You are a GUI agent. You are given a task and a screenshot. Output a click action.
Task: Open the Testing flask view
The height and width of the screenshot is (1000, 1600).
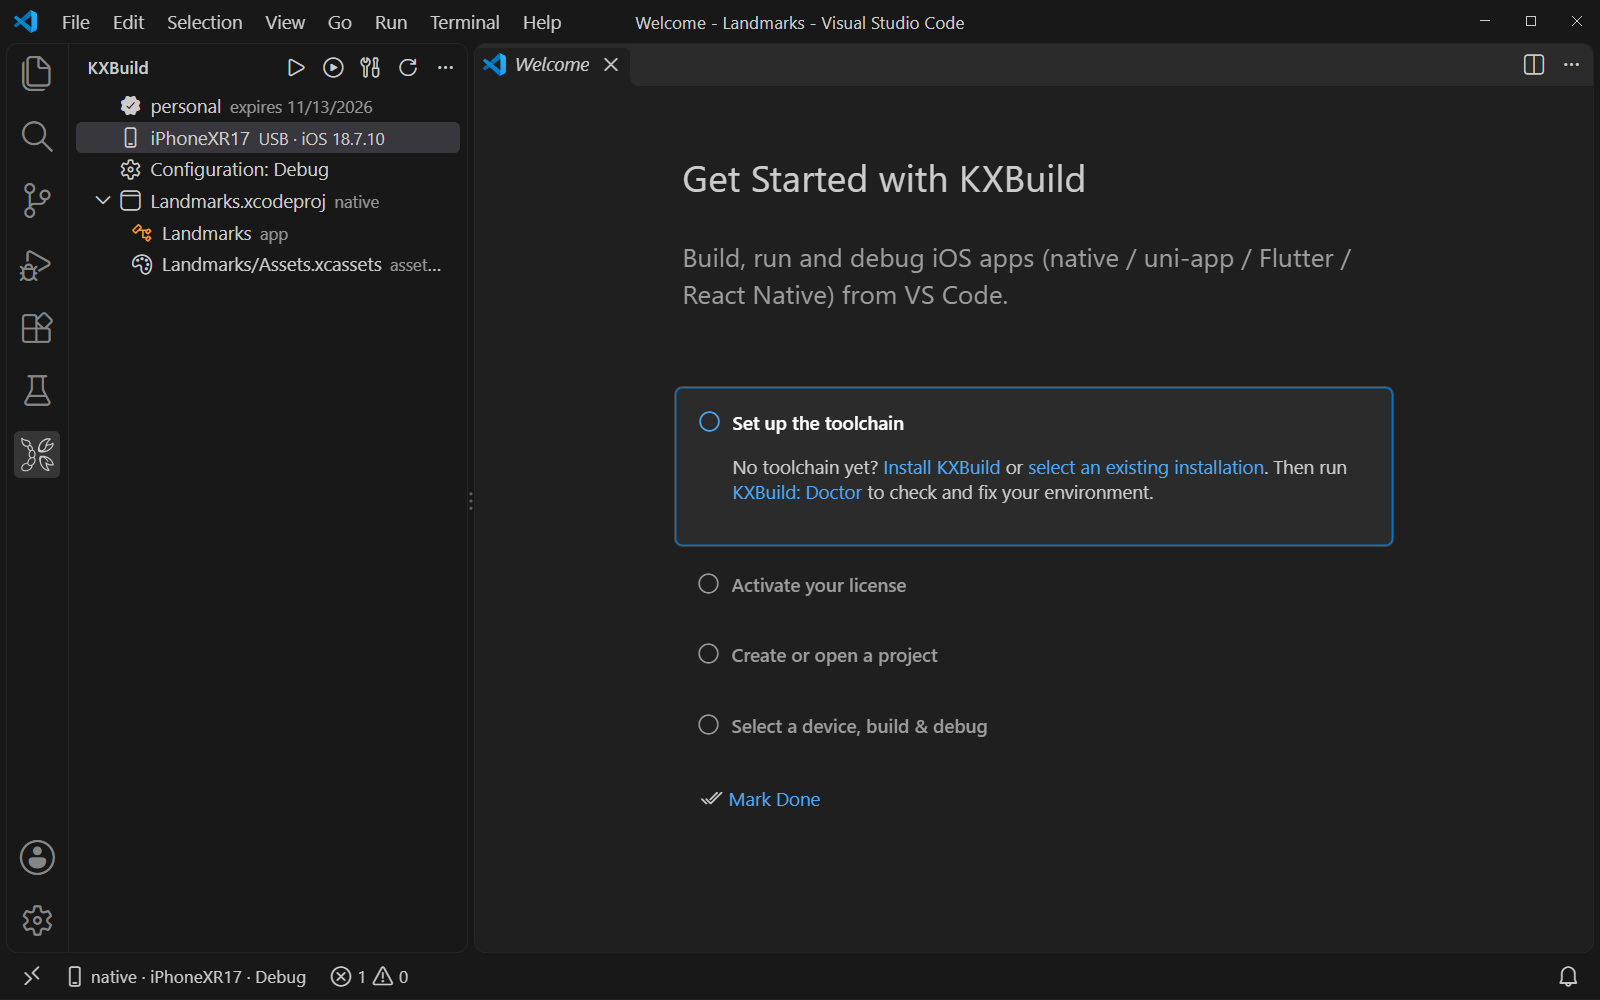tap(37, 391)
